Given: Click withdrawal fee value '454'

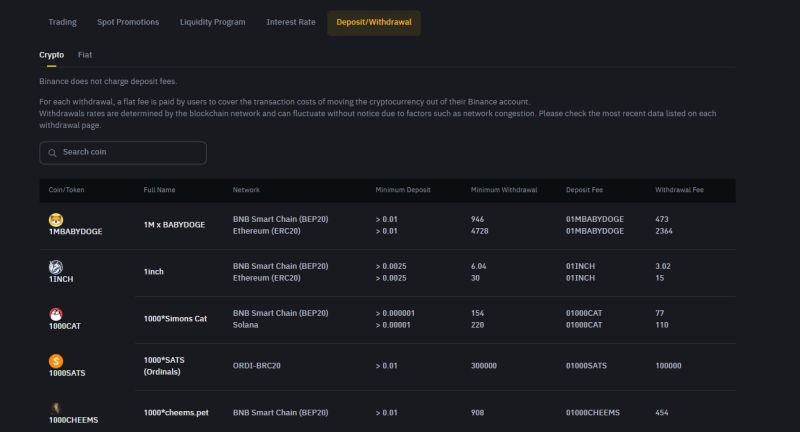Looking at the screenshot, I should tap(662, 413).
